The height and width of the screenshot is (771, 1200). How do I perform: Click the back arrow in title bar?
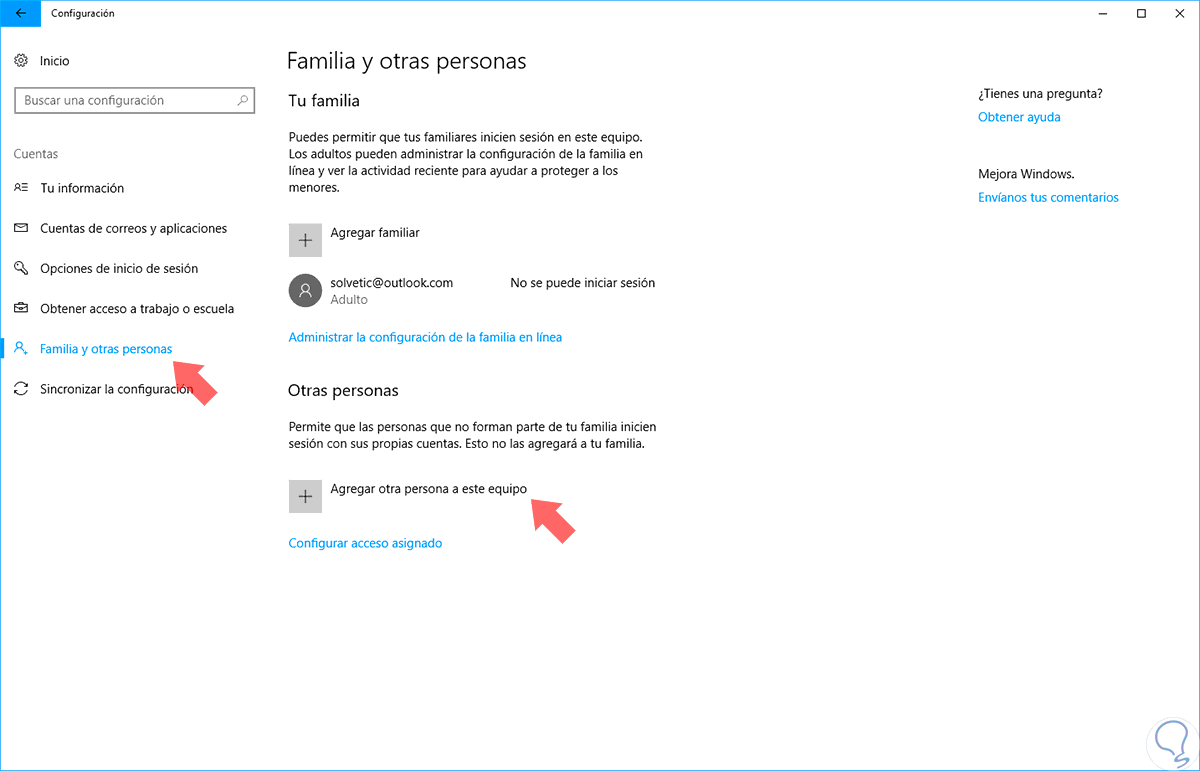pyautogui.click(x=21, y=14)
